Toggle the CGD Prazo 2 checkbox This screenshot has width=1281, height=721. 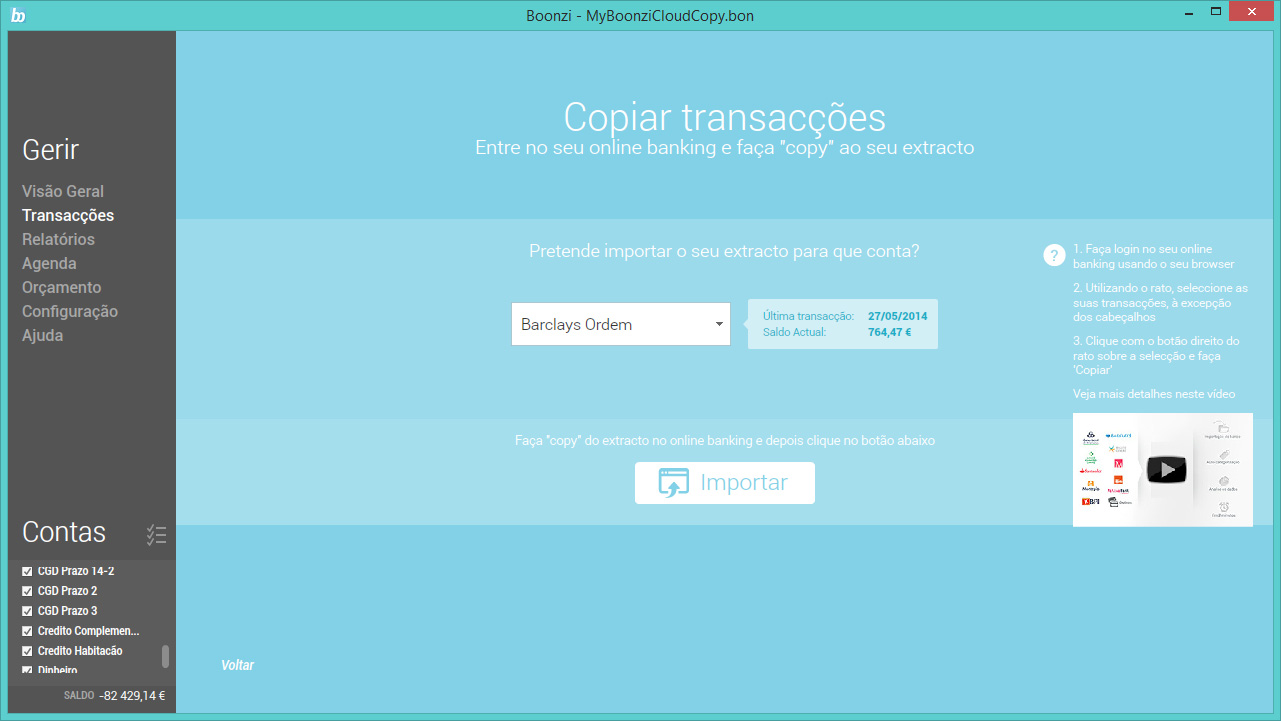(28, 591)
